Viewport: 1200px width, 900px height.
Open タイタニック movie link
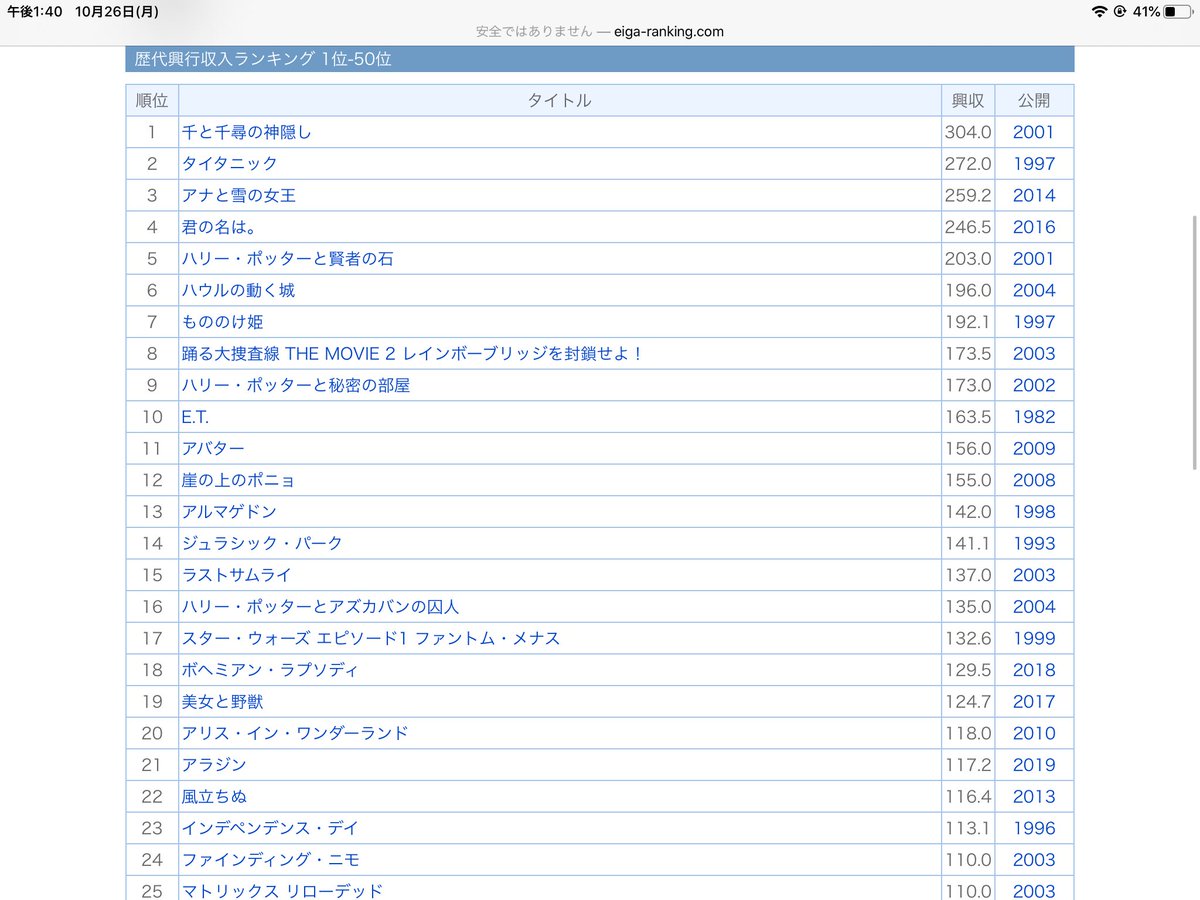click(x=229, y=163)
